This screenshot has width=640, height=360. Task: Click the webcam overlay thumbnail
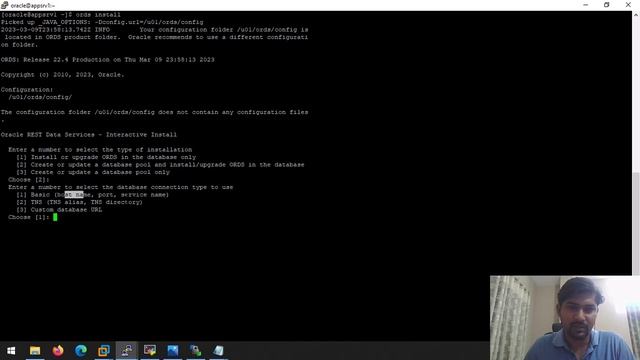[x=565, y=318]
